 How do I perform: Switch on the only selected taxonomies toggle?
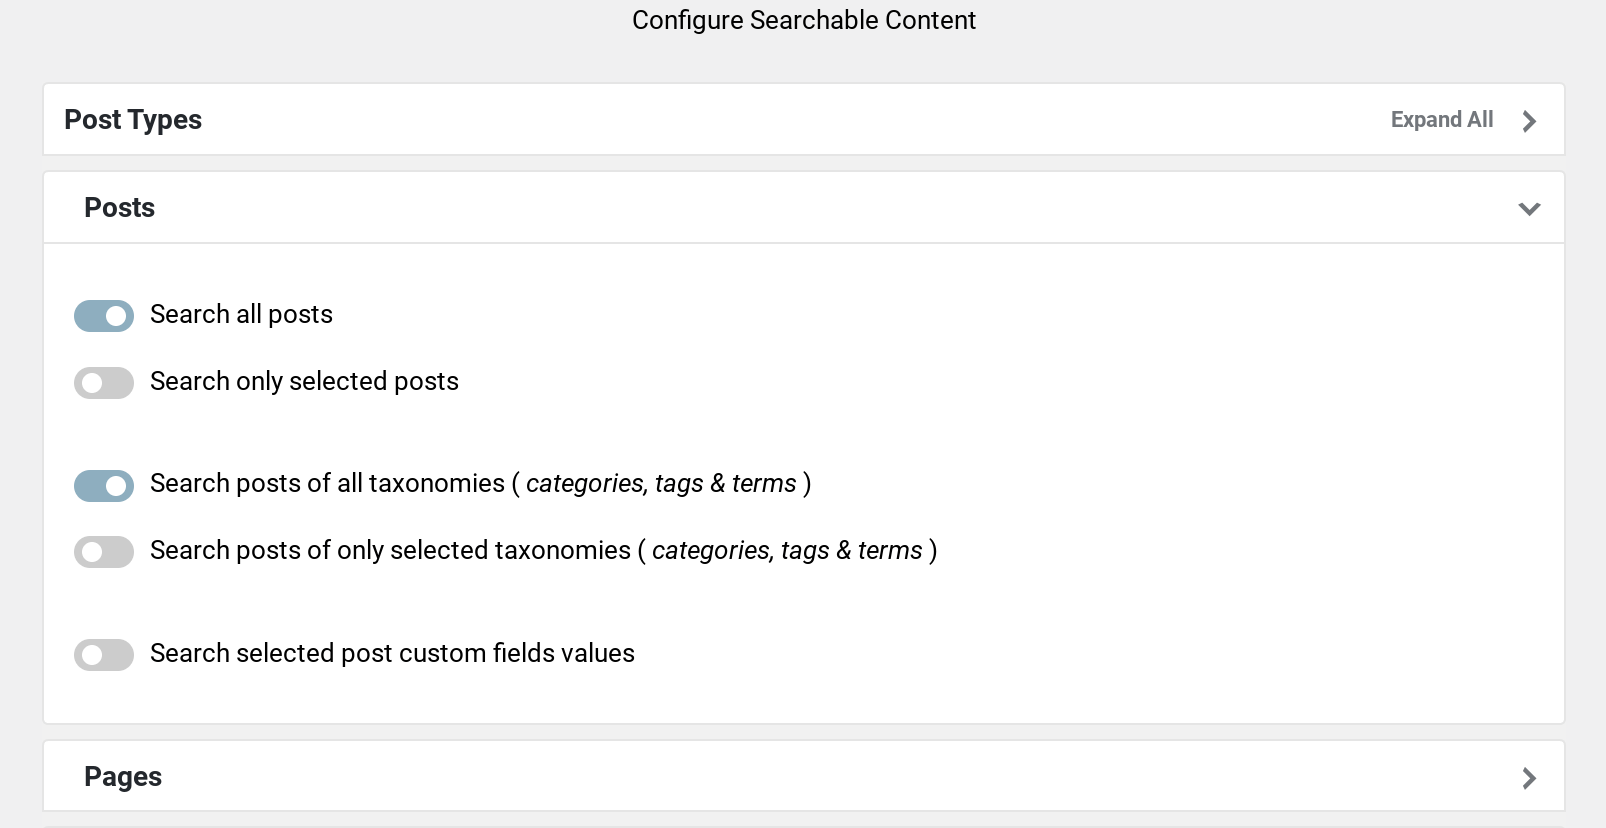(x=104, y=552)
